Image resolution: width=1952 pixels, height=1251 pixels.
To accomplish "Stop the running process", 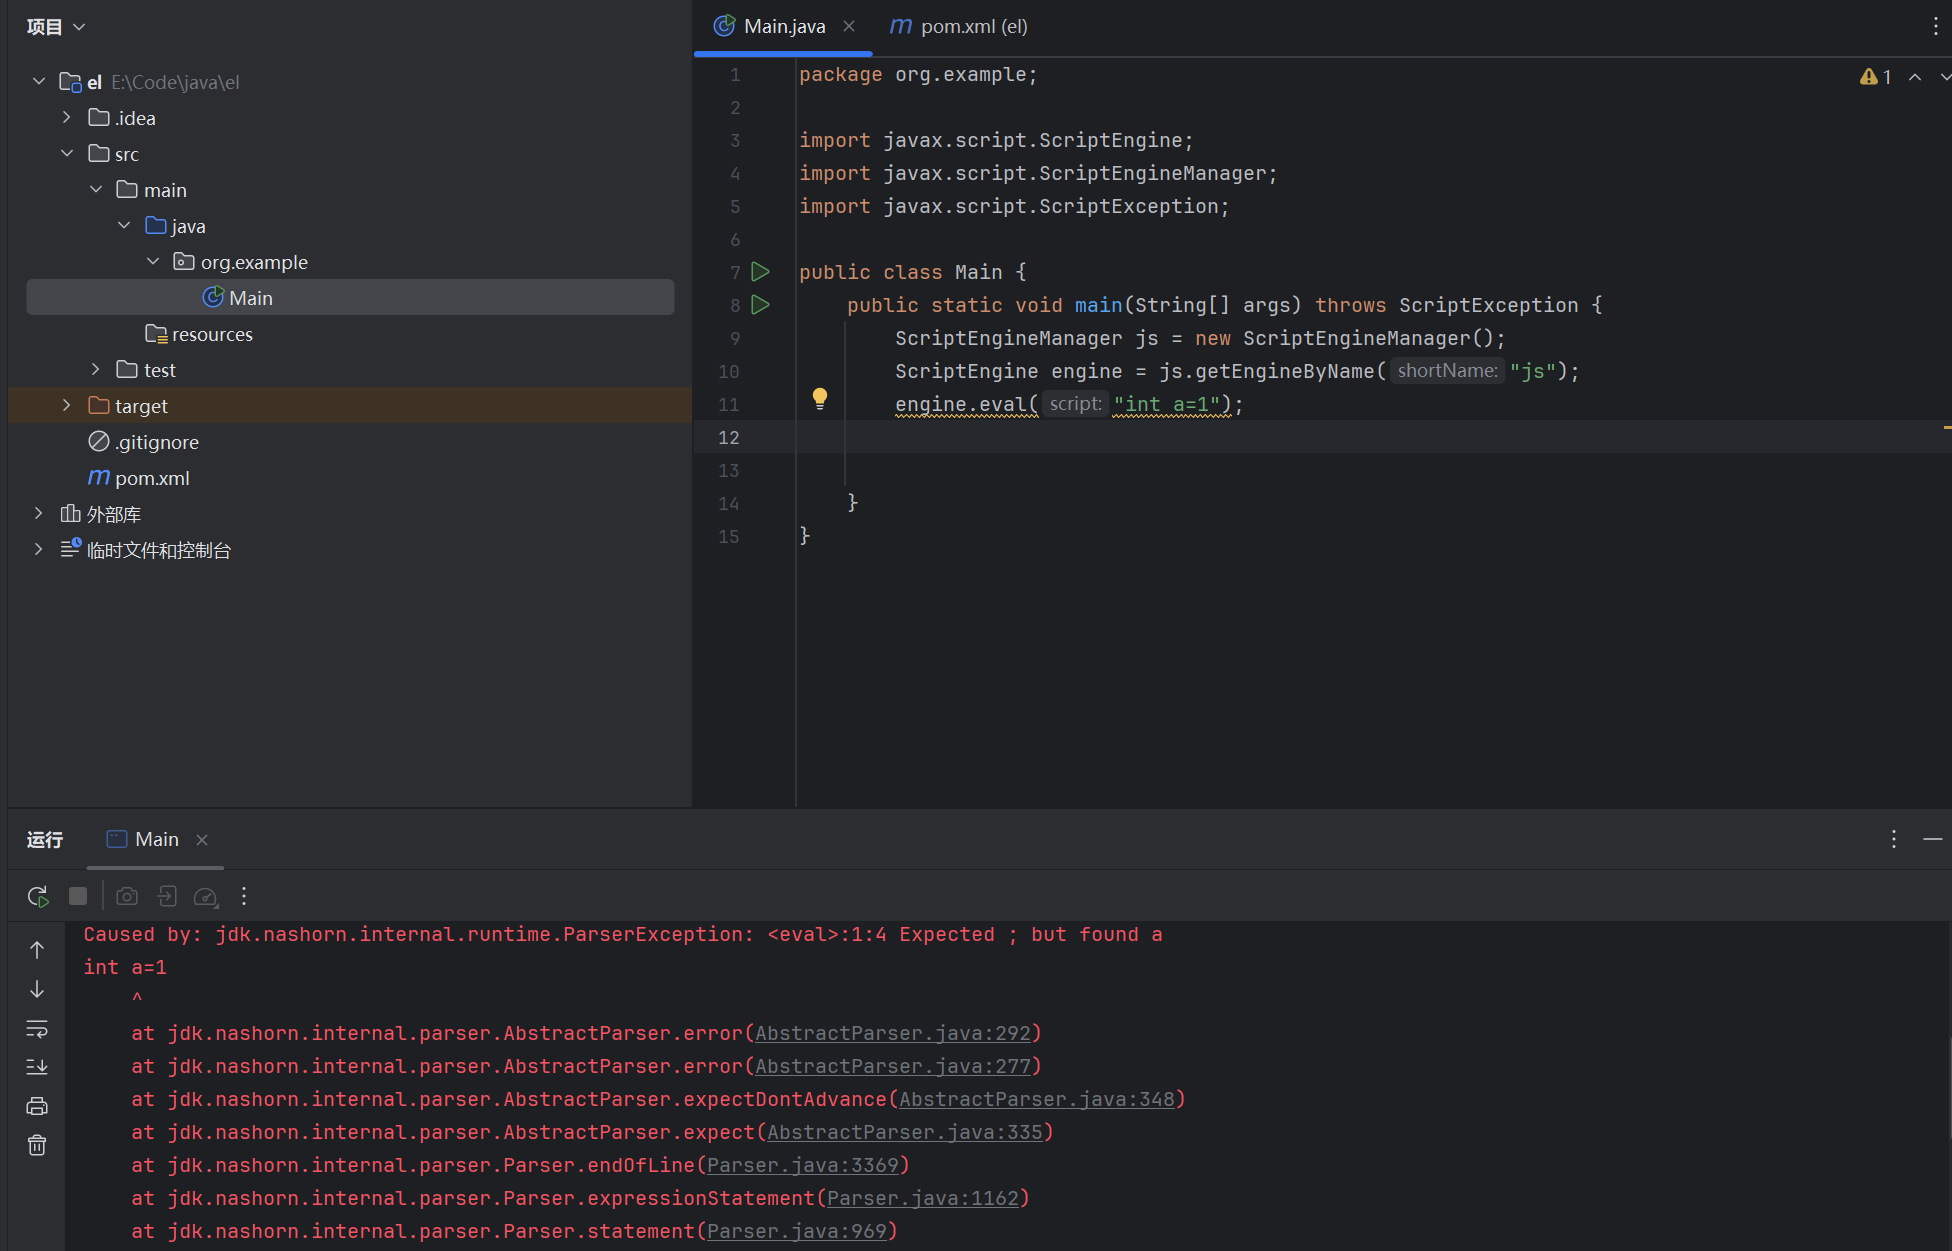I will pos(78,896).
